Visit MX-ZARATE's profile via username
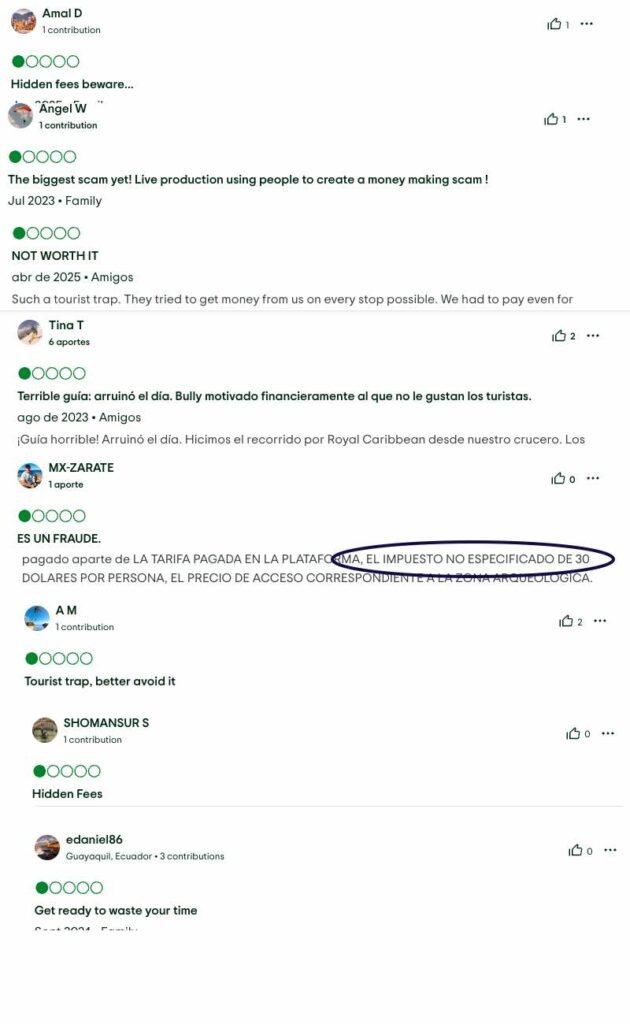The height and width of the screenshot is (1024, 630). [81, 468]
